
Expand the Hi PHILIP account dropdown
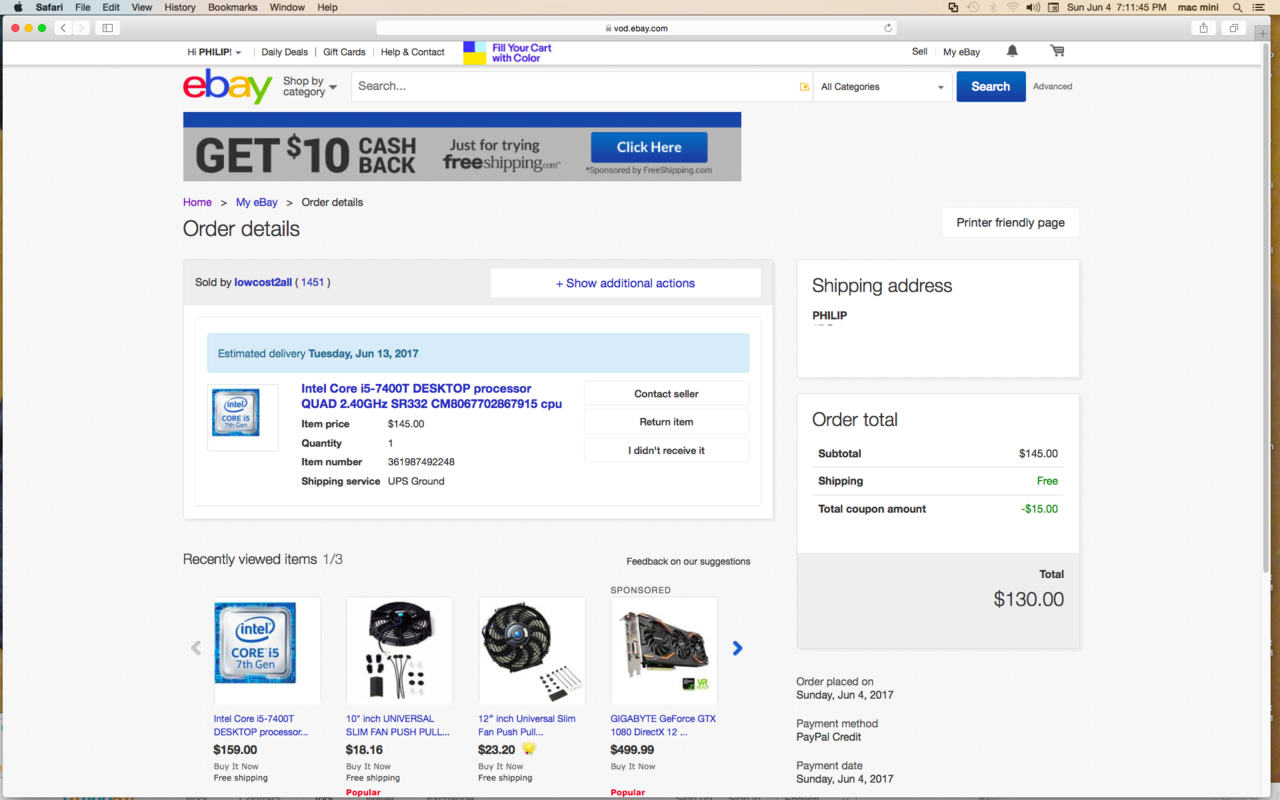(x=214, y=52)
